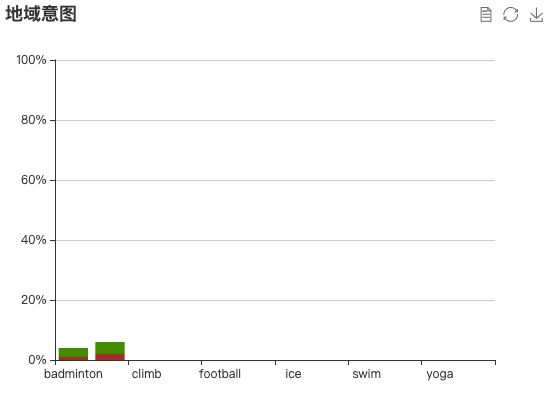Click the restore refresh icon
The height and width of the screenshot is (420, 550).
coord(510,15)
